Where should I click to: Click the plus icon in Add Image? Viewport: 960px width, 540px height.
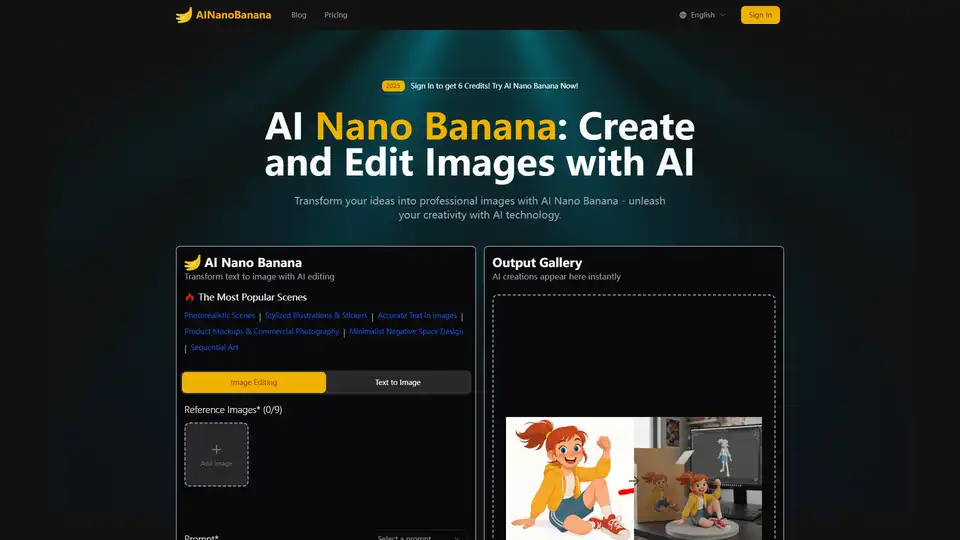click(x=216, y=449)
